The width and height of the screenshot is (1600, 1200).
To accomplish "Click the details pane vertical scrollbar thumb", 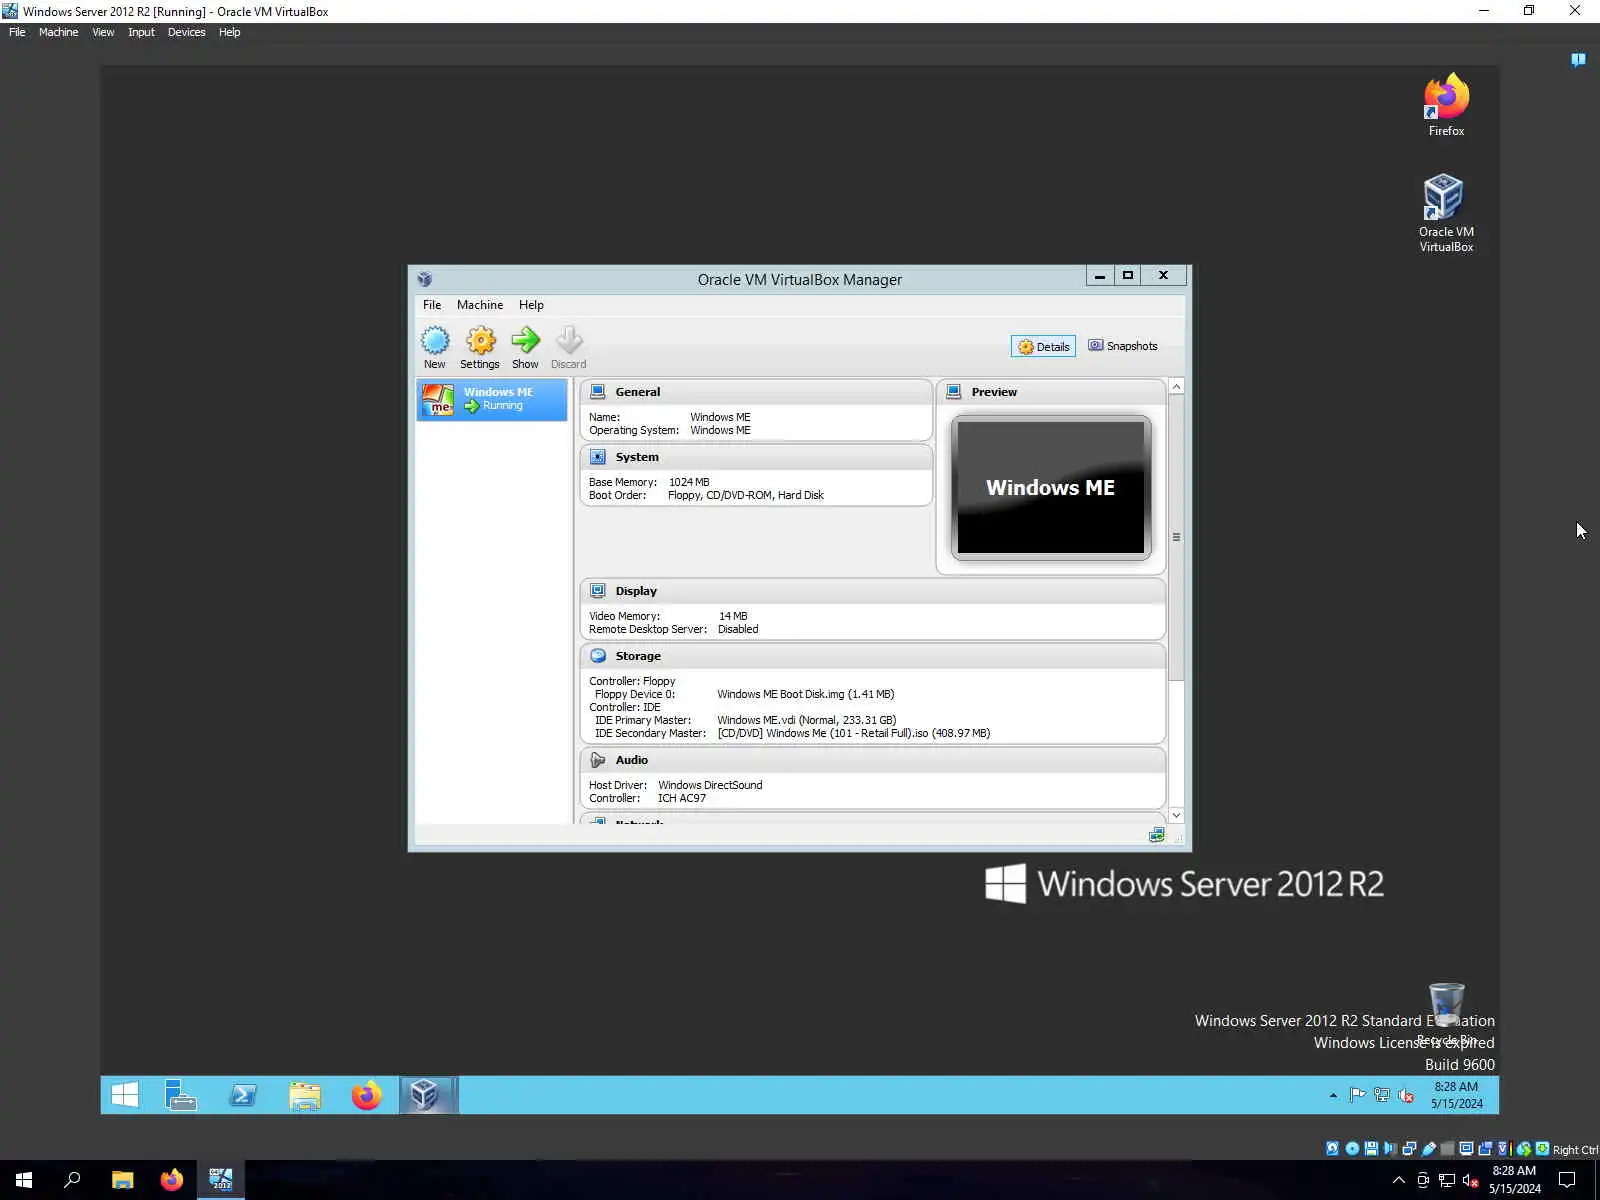I will [x=1176, y=537].
